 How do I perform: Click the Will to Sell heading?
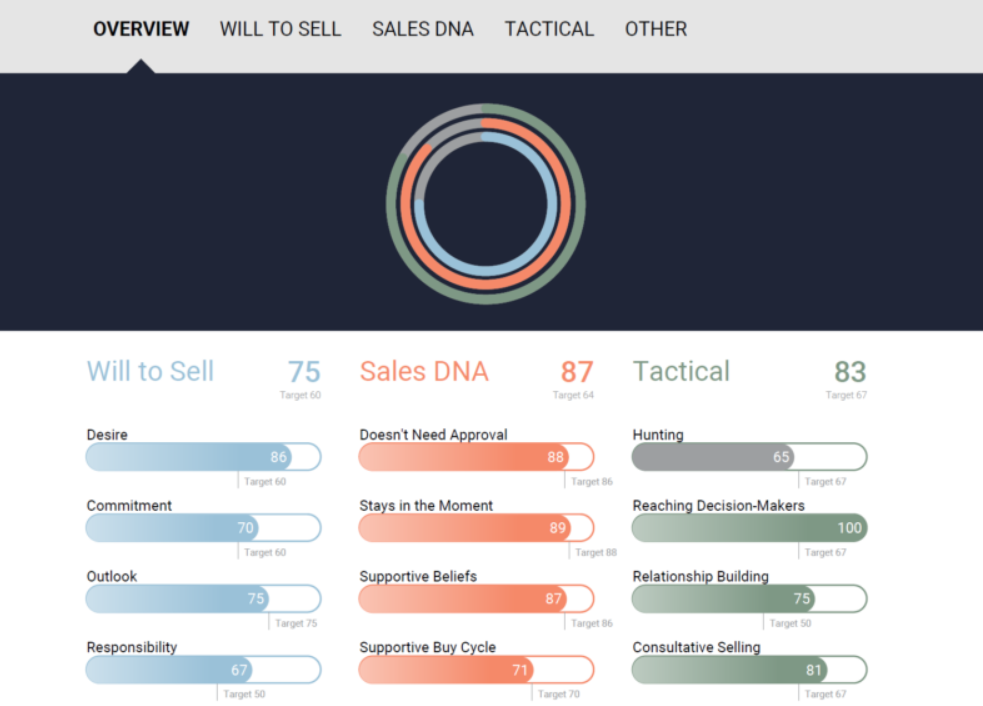click(x=150, y=371)
